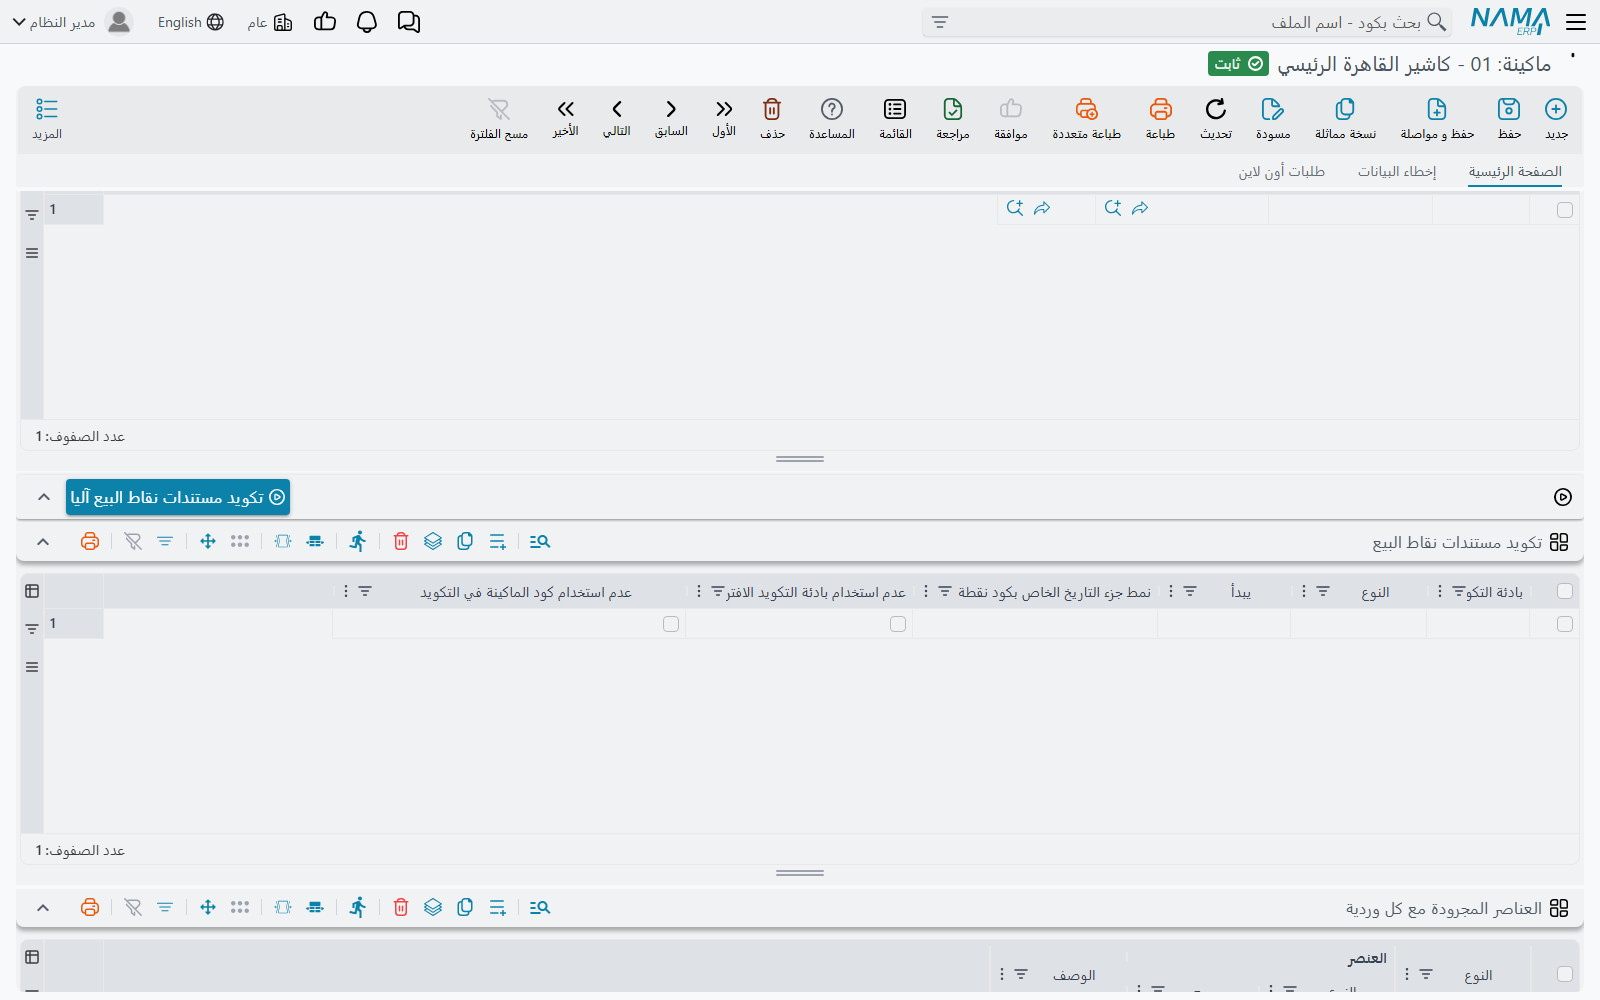
Task: Switch to إخطاء البيانات tab
Action: click(x=1396, y=172)
